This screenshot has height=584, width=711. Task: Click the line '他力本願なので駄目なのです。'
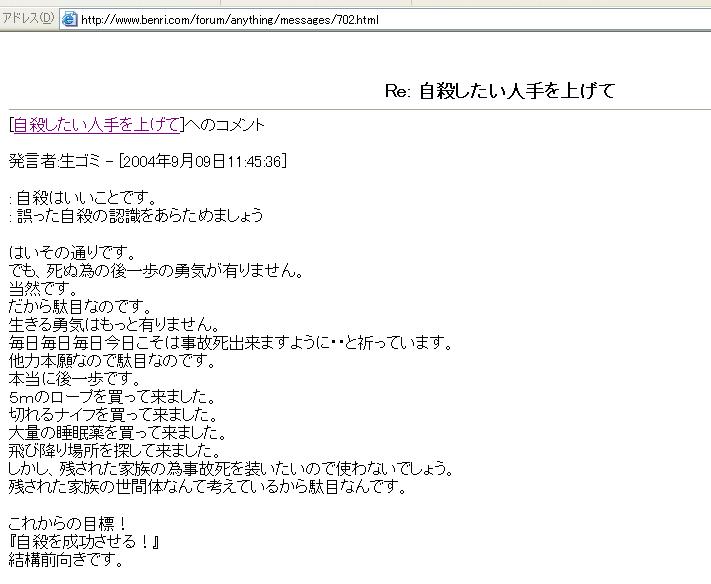pos(112,361)
